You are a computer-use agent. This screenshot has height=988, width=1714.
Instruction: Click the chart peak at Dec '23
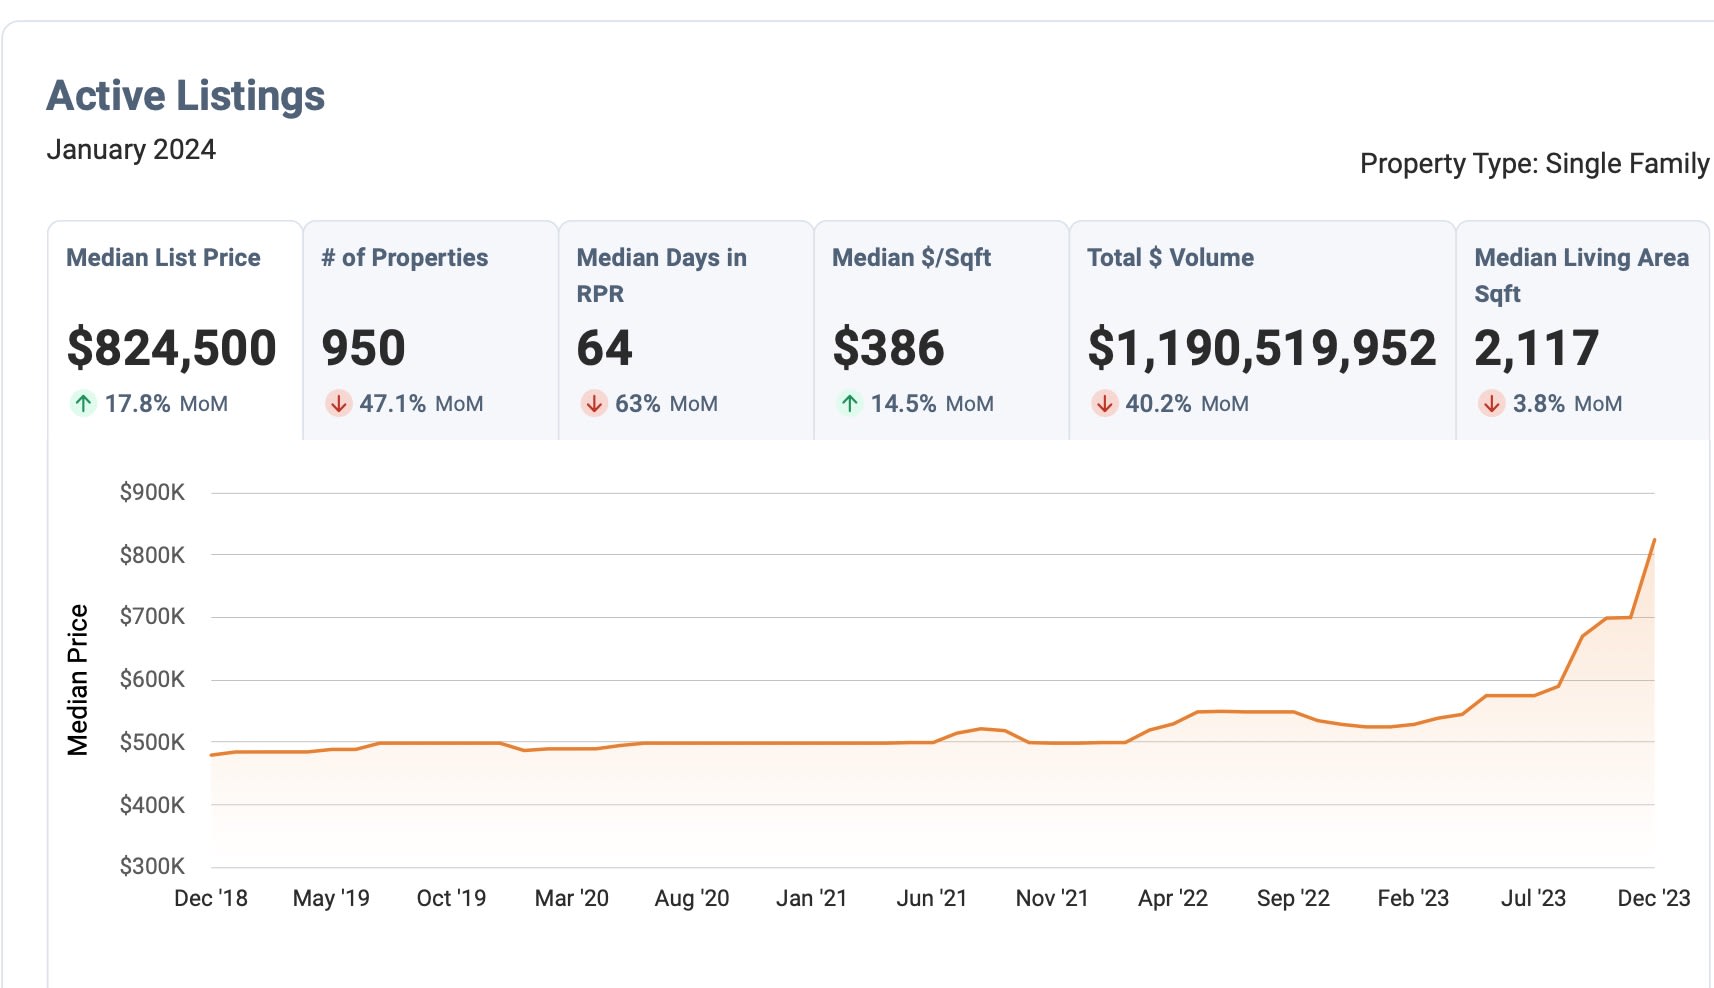click(1654, 540)
